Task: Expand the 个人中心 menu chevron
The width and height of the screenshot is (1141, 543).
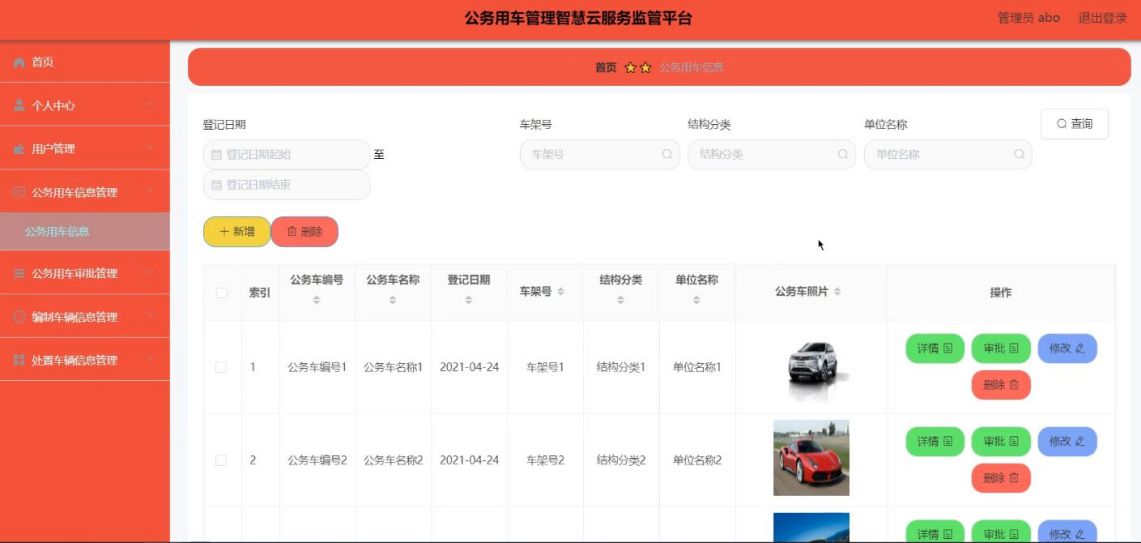Action: 150,105
